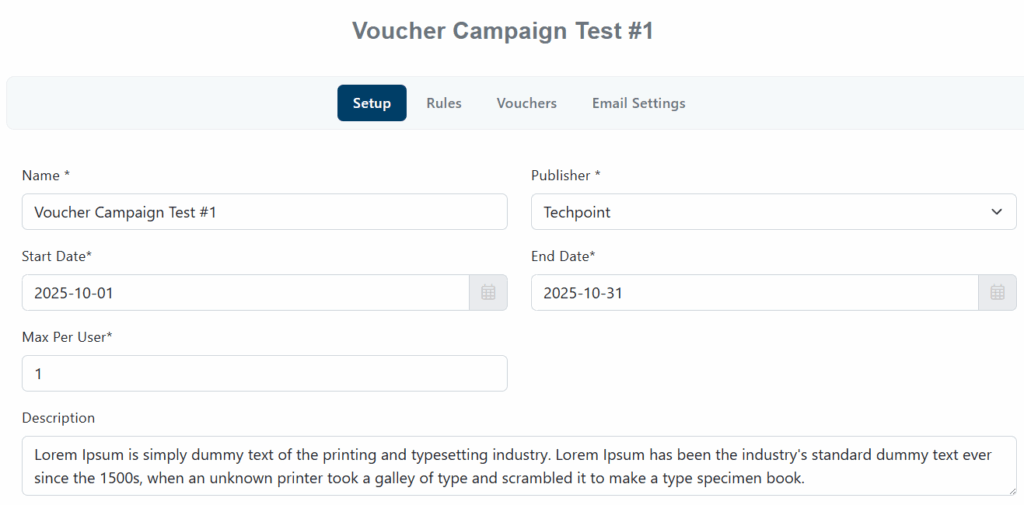Open the End Date calendar picker icon
The image size is (1024, 505).
[x=997, y=293]
